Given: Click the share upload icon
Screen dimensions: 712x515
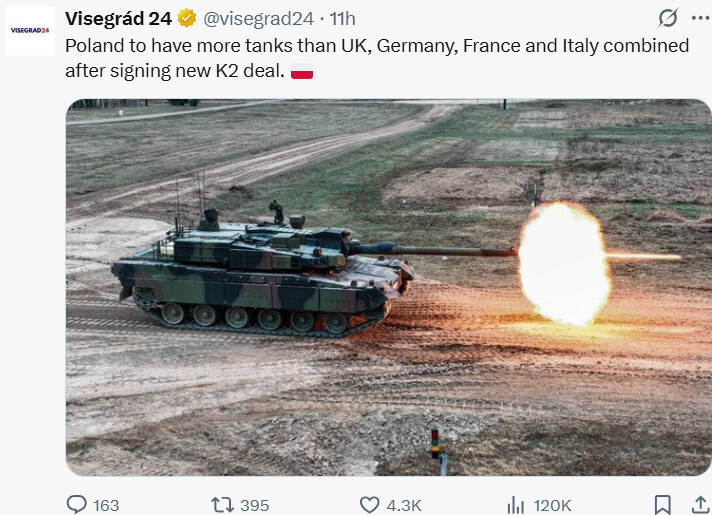Looking at the screenshot, I should (x=702, y=505).
